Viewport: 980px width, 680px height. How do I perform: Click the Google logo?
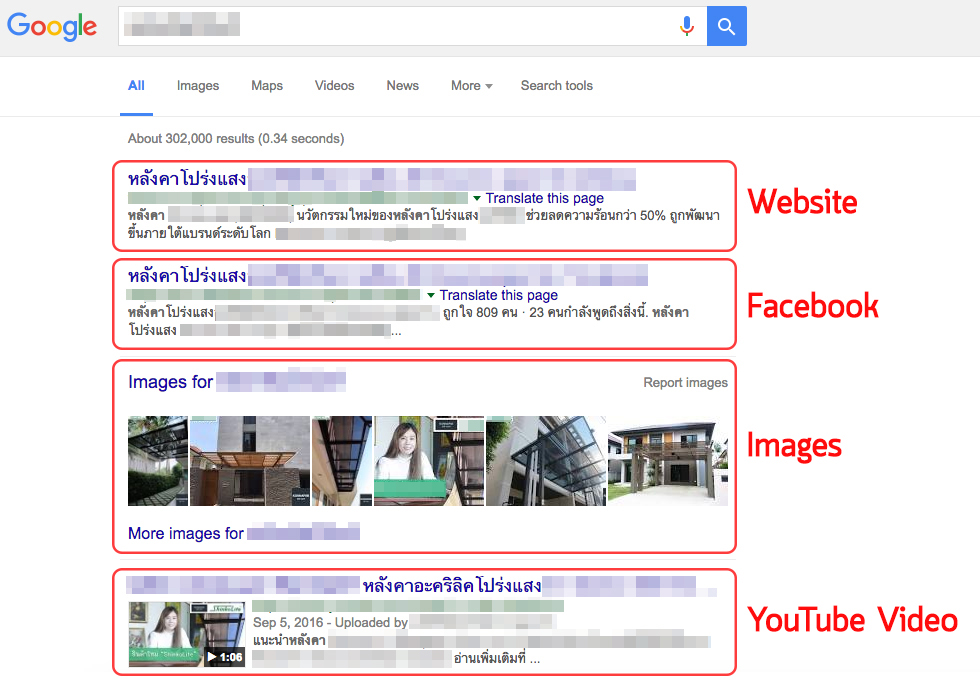52,26
